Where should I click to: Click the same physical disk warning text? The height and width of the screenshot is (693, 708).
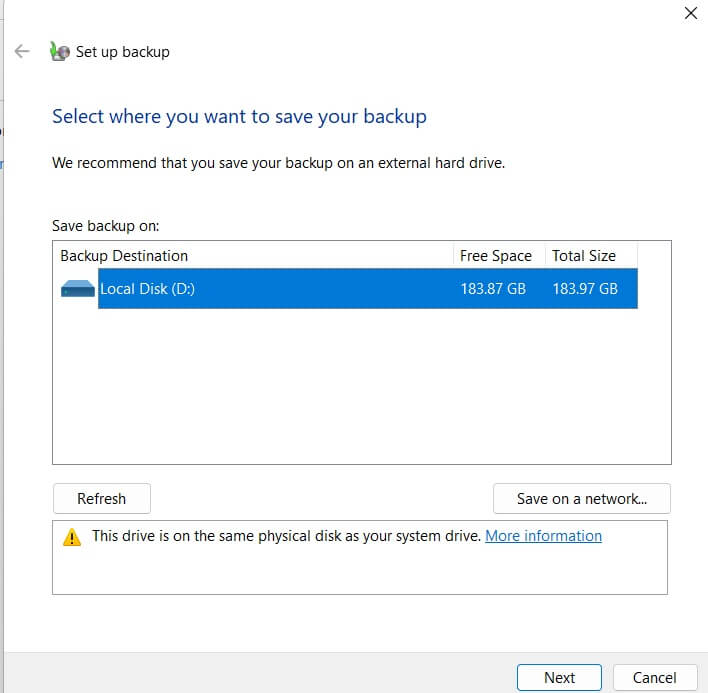286,536
